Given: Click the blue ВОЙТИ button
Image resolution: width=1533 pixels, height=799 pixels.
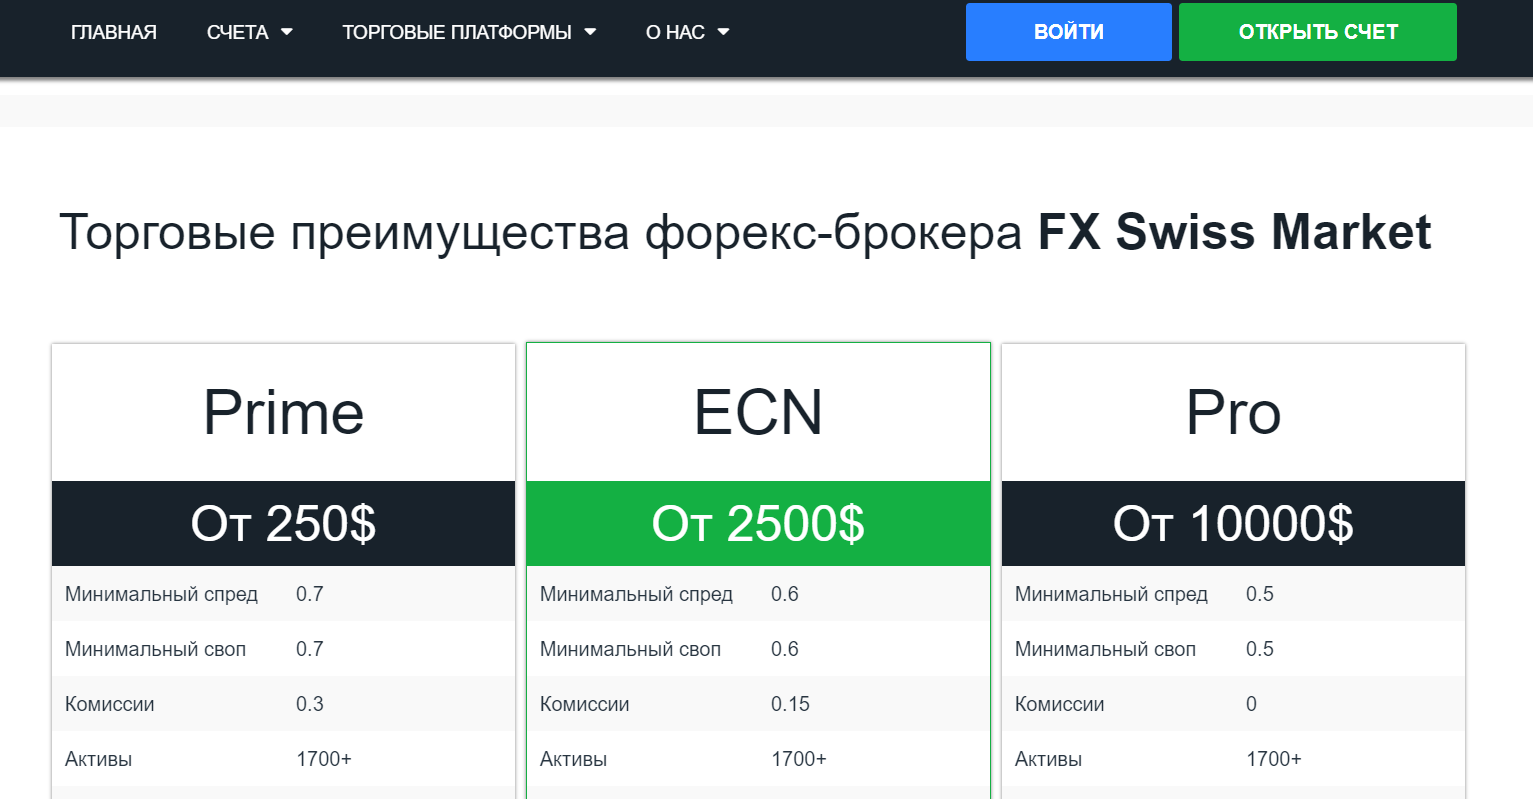Looking at the screenshot, I should [1069, 32].
